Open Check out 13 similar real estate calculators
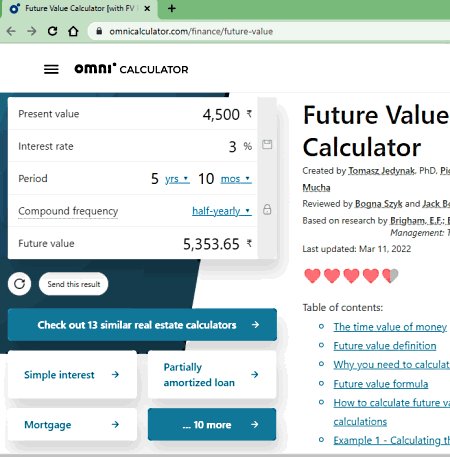 (x=142, y=325)
